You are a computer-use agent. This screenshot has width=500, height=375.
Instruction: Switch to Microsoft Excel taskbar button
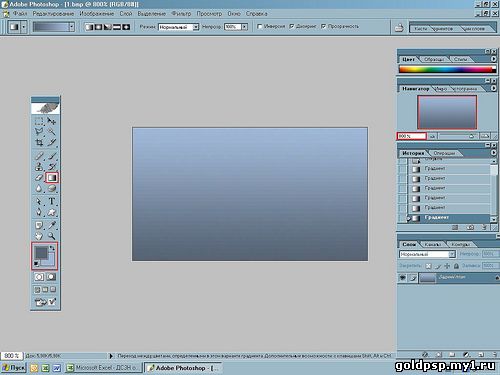pos(103,368)
